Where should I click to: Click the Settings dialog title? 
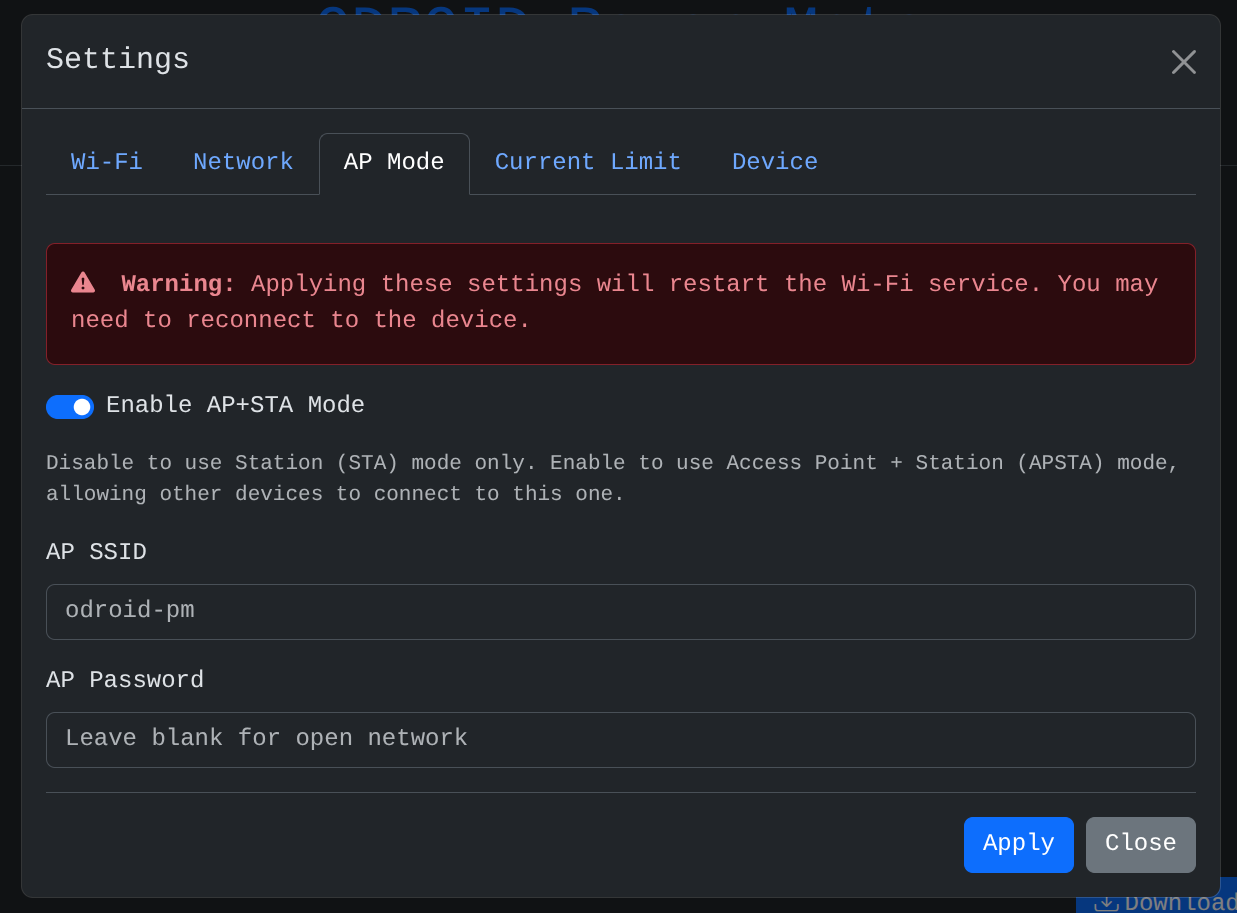pos(118,60)
